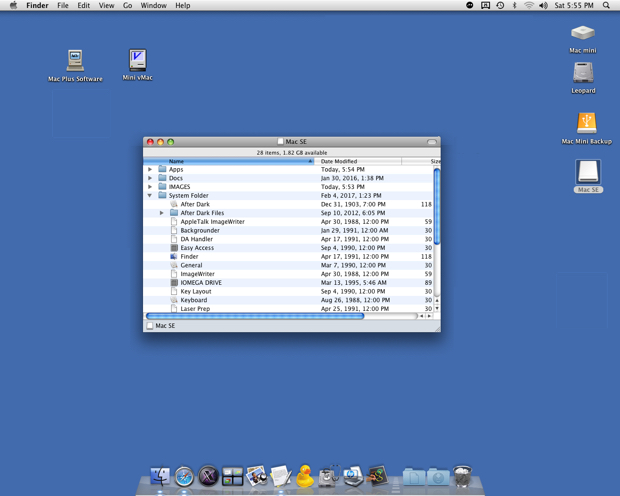Select the Backgrounder file

coord(288,230)
